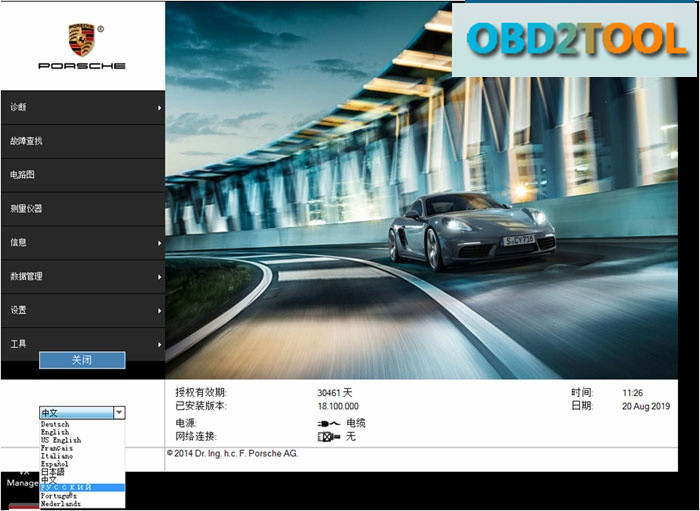Click the blue 关闭 close button
This screenshot has width=700, height=511.
pyautogui.click(x=82, y=360)
